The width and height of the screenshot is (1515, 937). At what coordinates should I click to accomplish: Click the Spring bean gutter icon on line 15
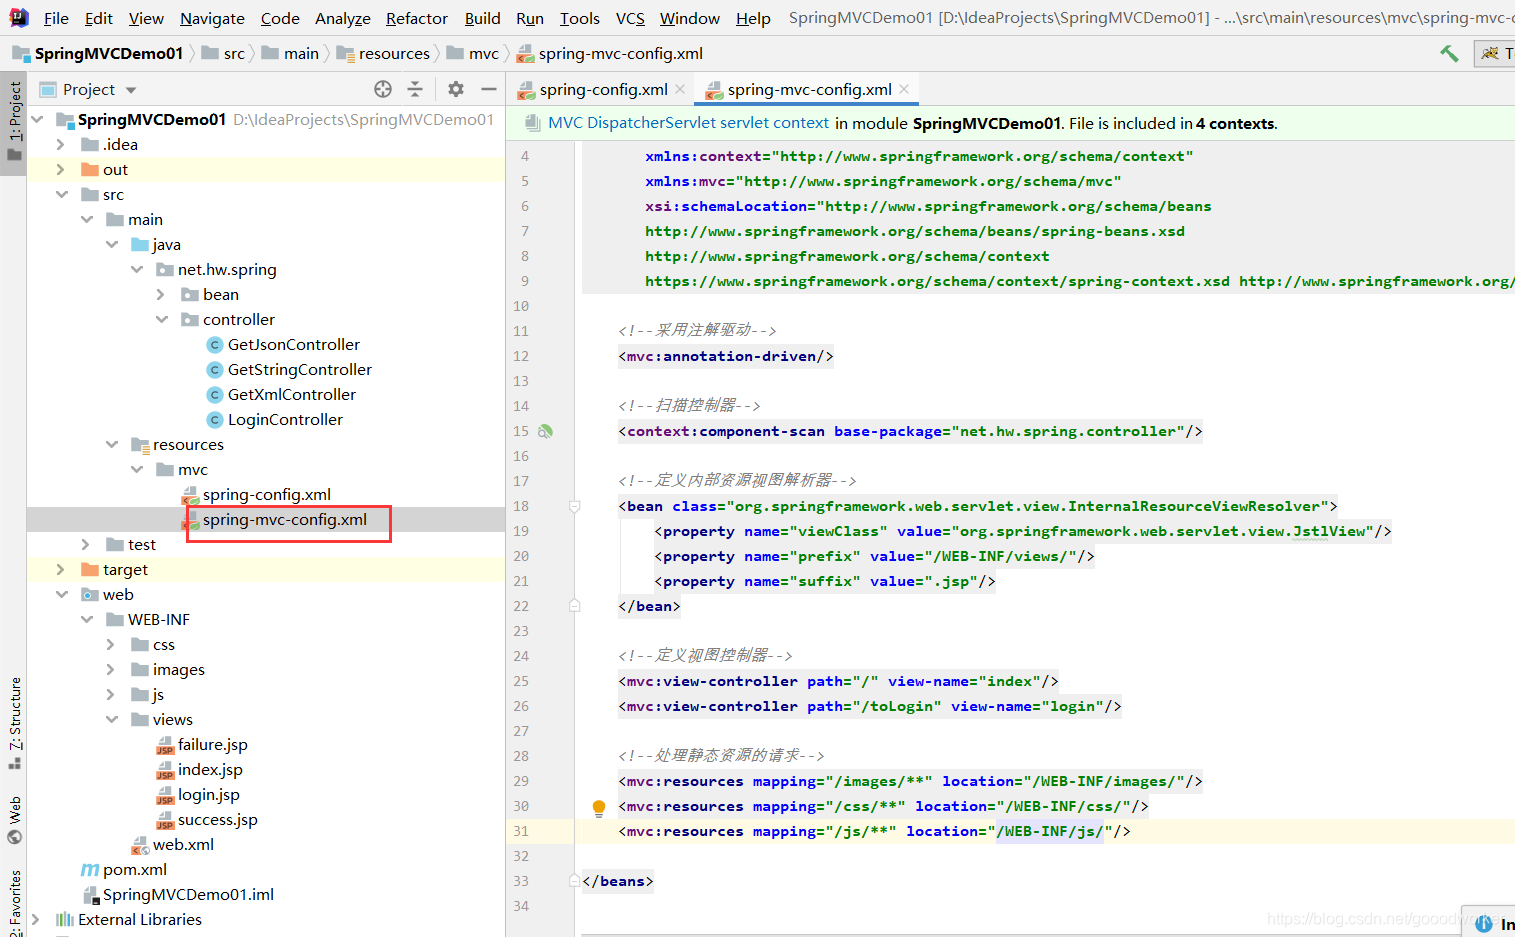(x=545, y=432)
